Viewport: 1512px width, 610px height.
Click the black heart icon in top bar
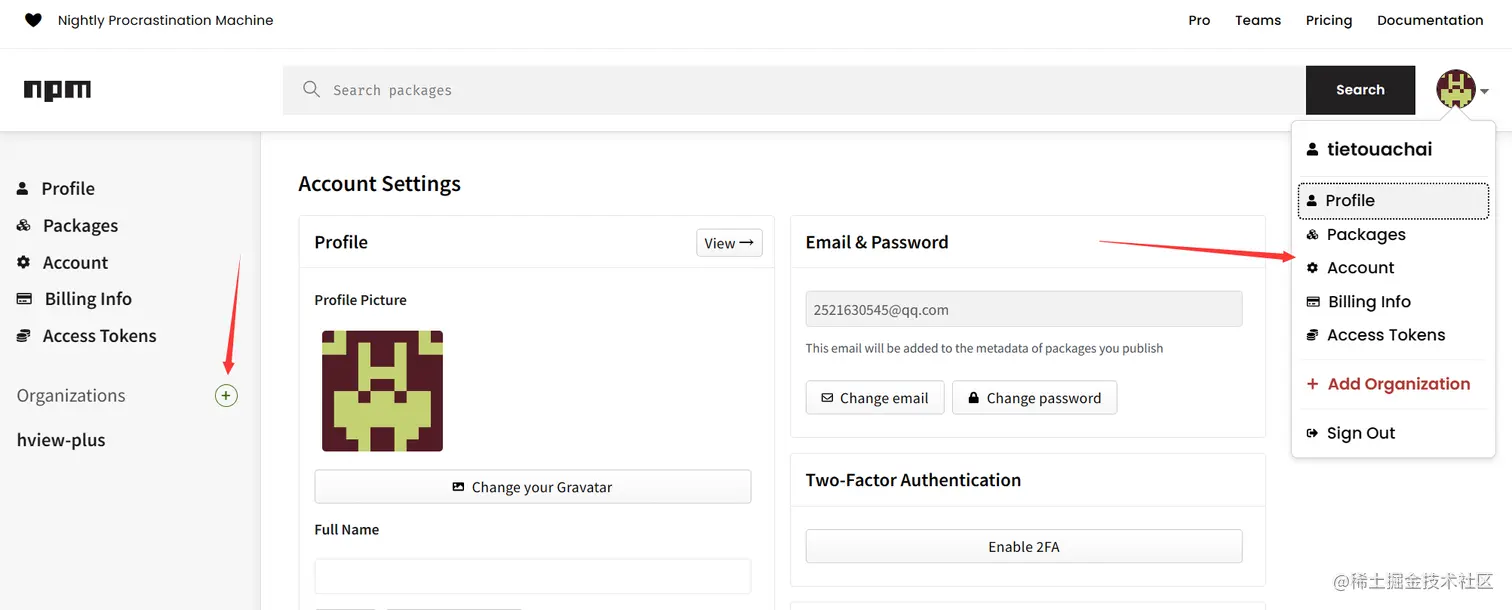[x=33, y=20]
